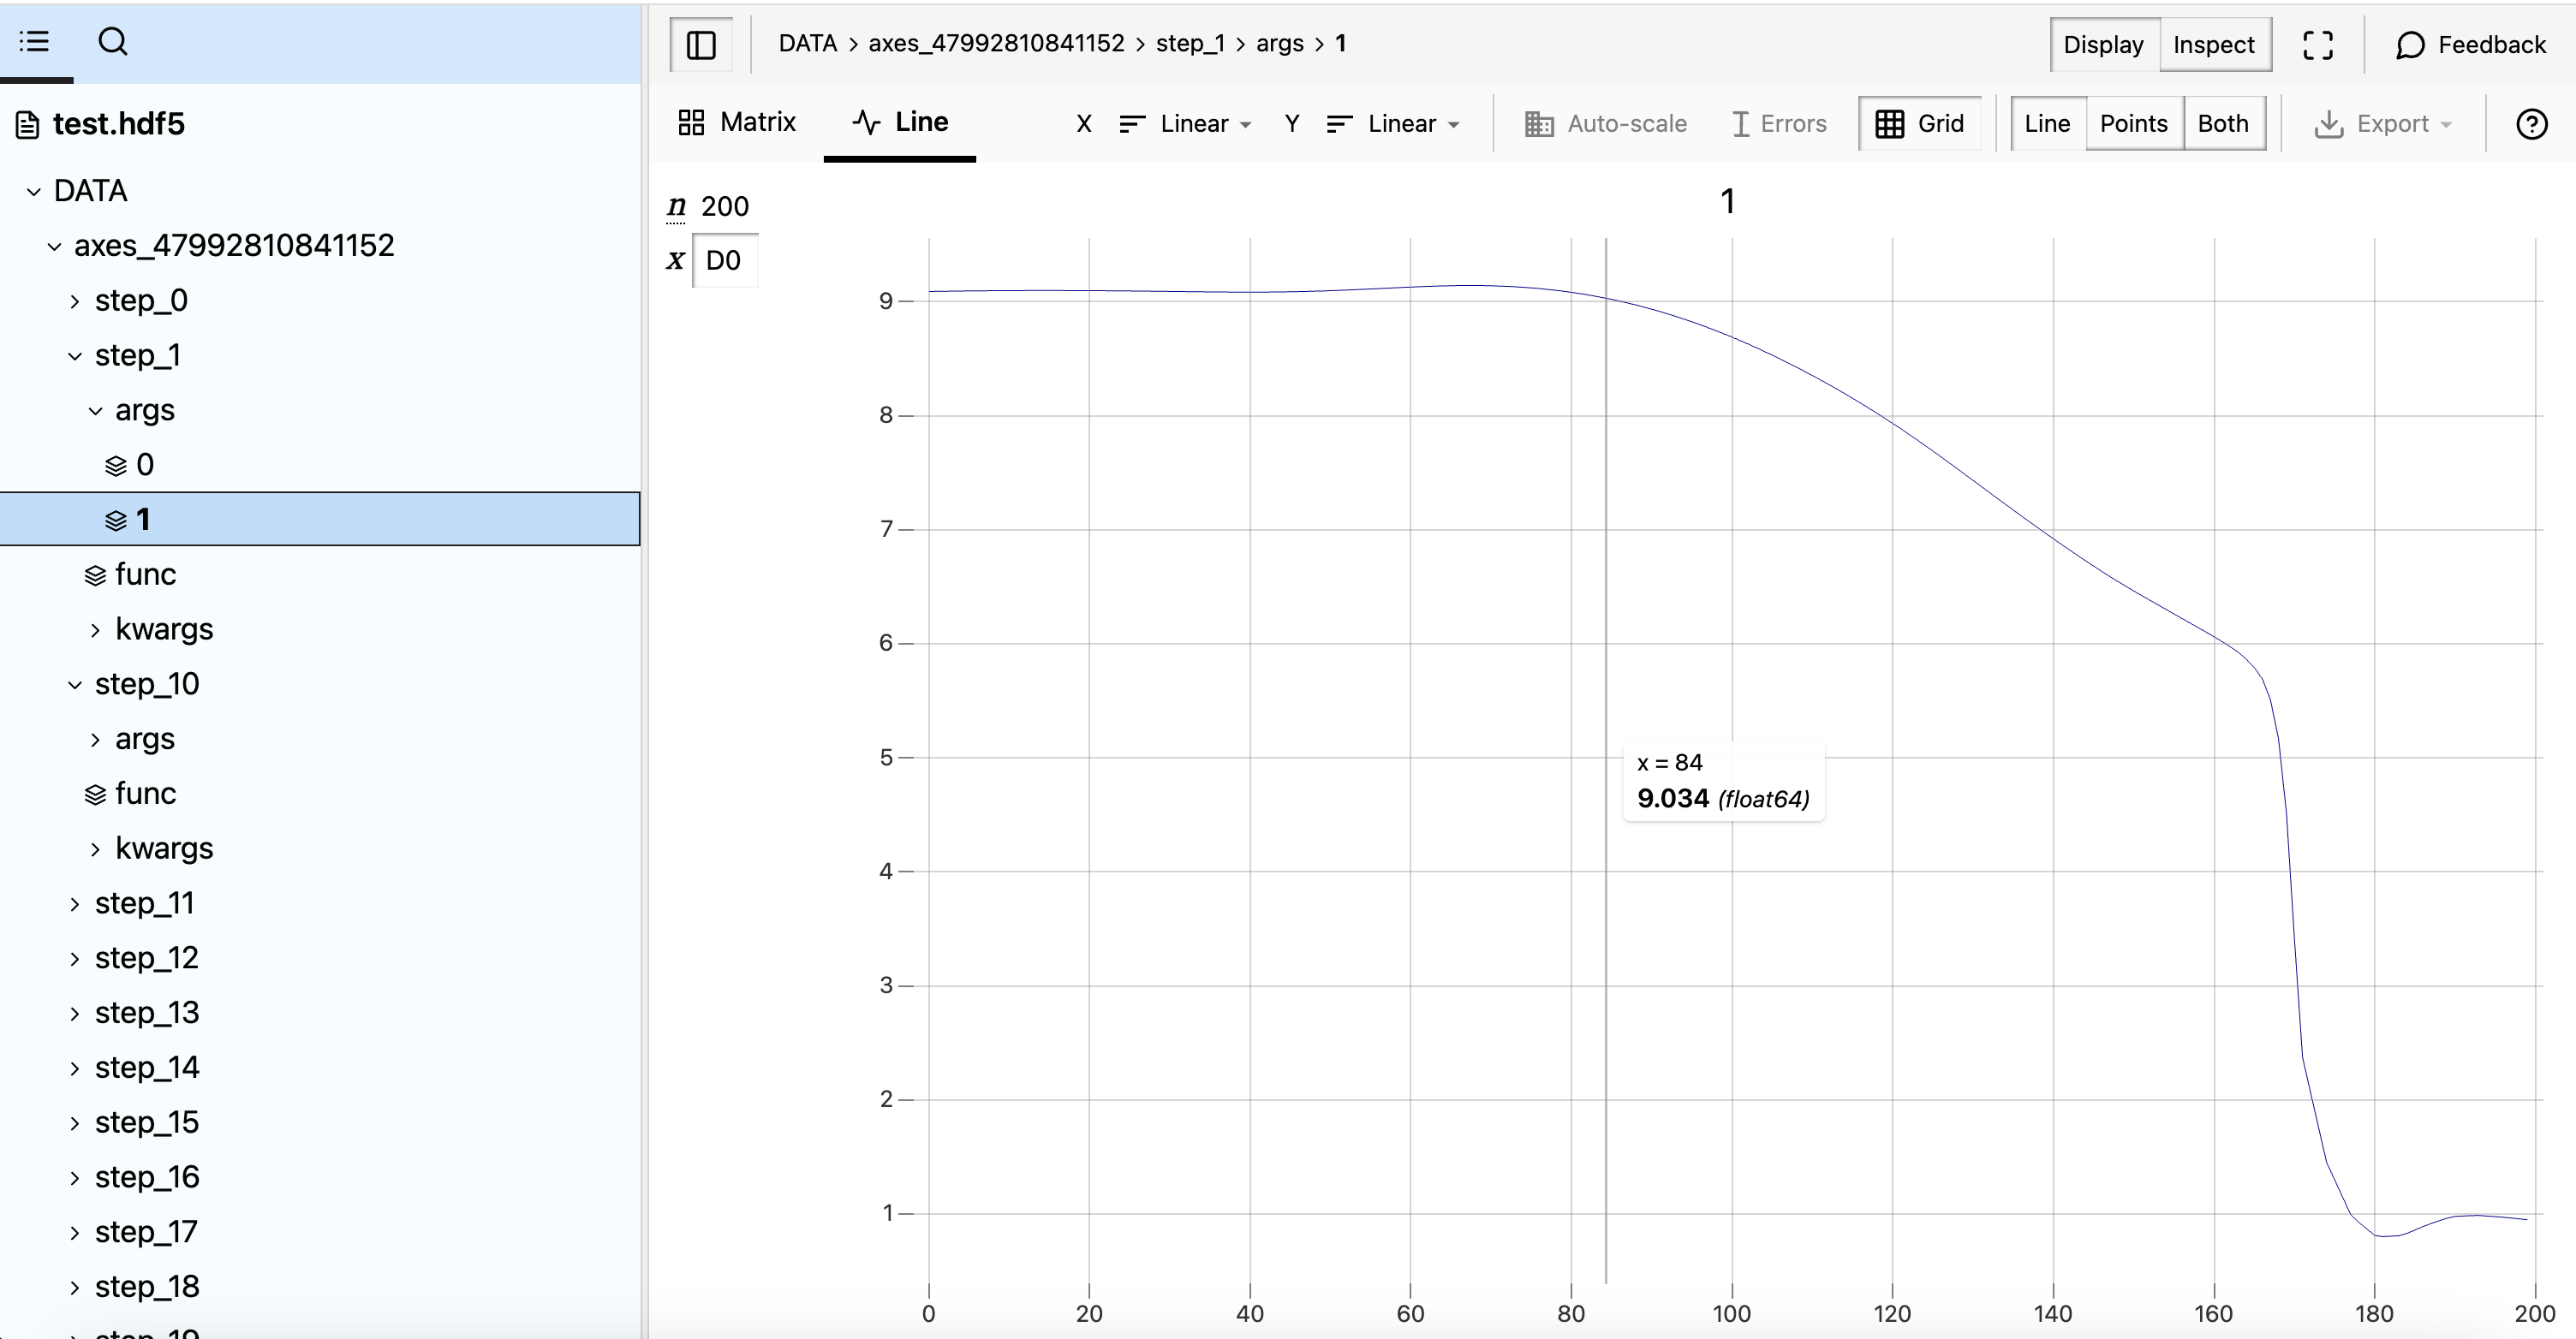2576x1339 pixels.
Task: Open the Y axis Linear scale dropdown
Action: (1393, 124)
